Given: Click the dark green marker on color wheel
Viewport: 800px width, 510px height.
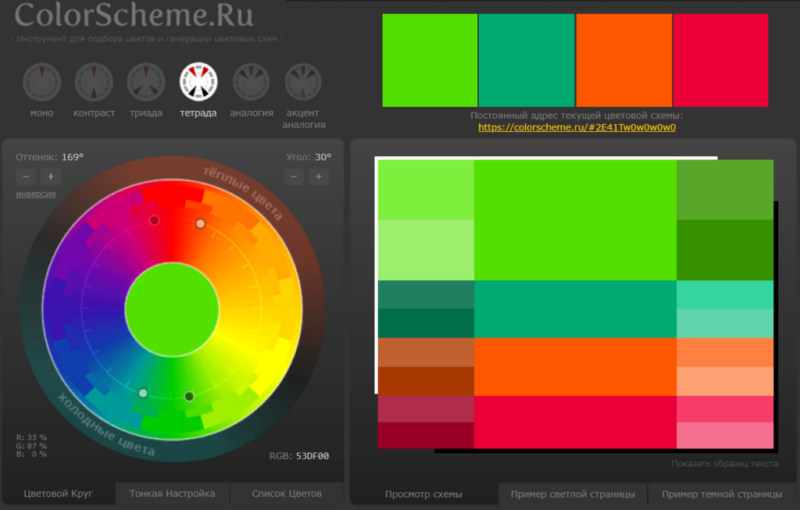Looking at the screenshot, I should [189, 396].
